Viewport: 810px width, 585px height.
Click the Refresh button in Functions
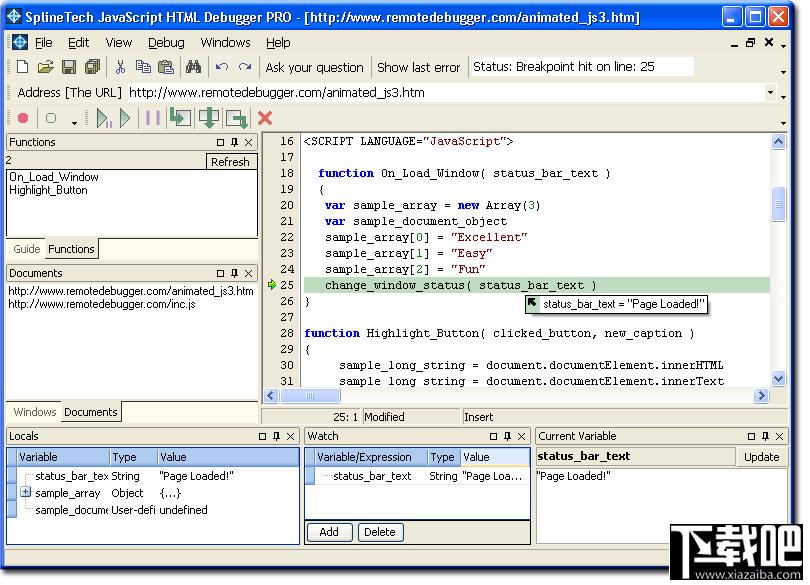click(230, 162)
